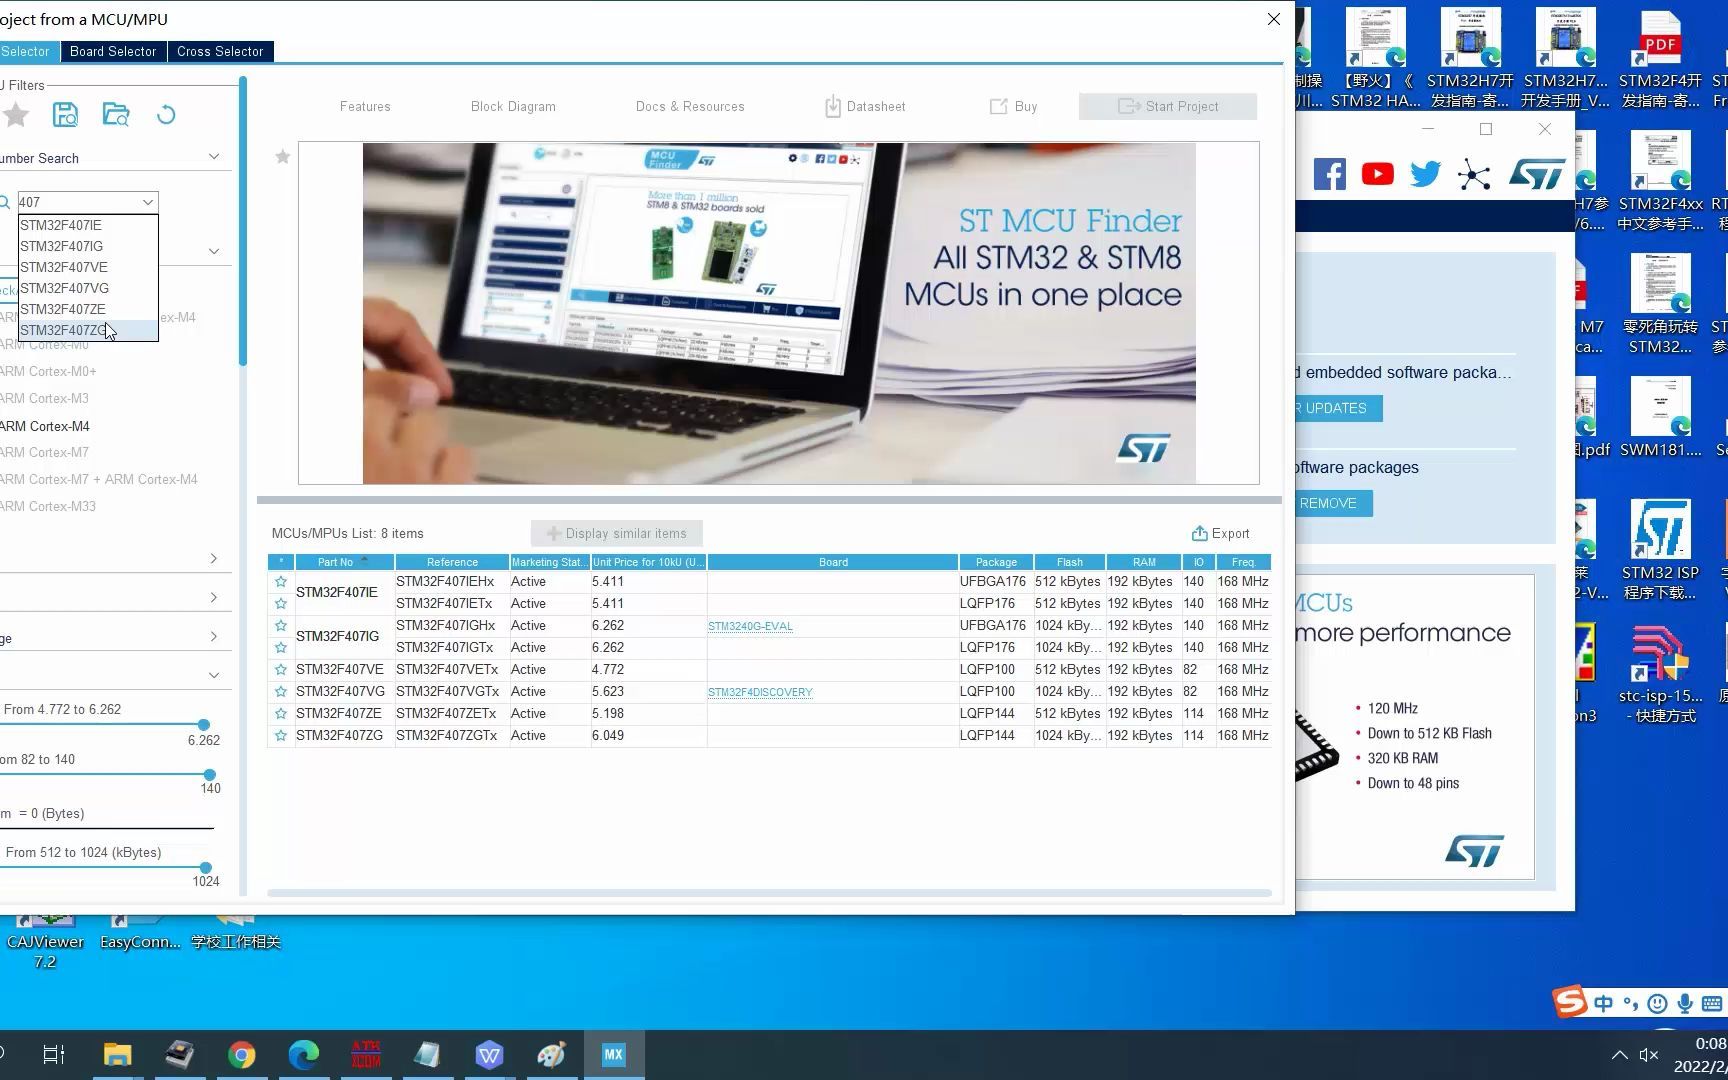Collapse the Part Number Search section chevron
The image size is (1728, 1080).
click(213, 156)
